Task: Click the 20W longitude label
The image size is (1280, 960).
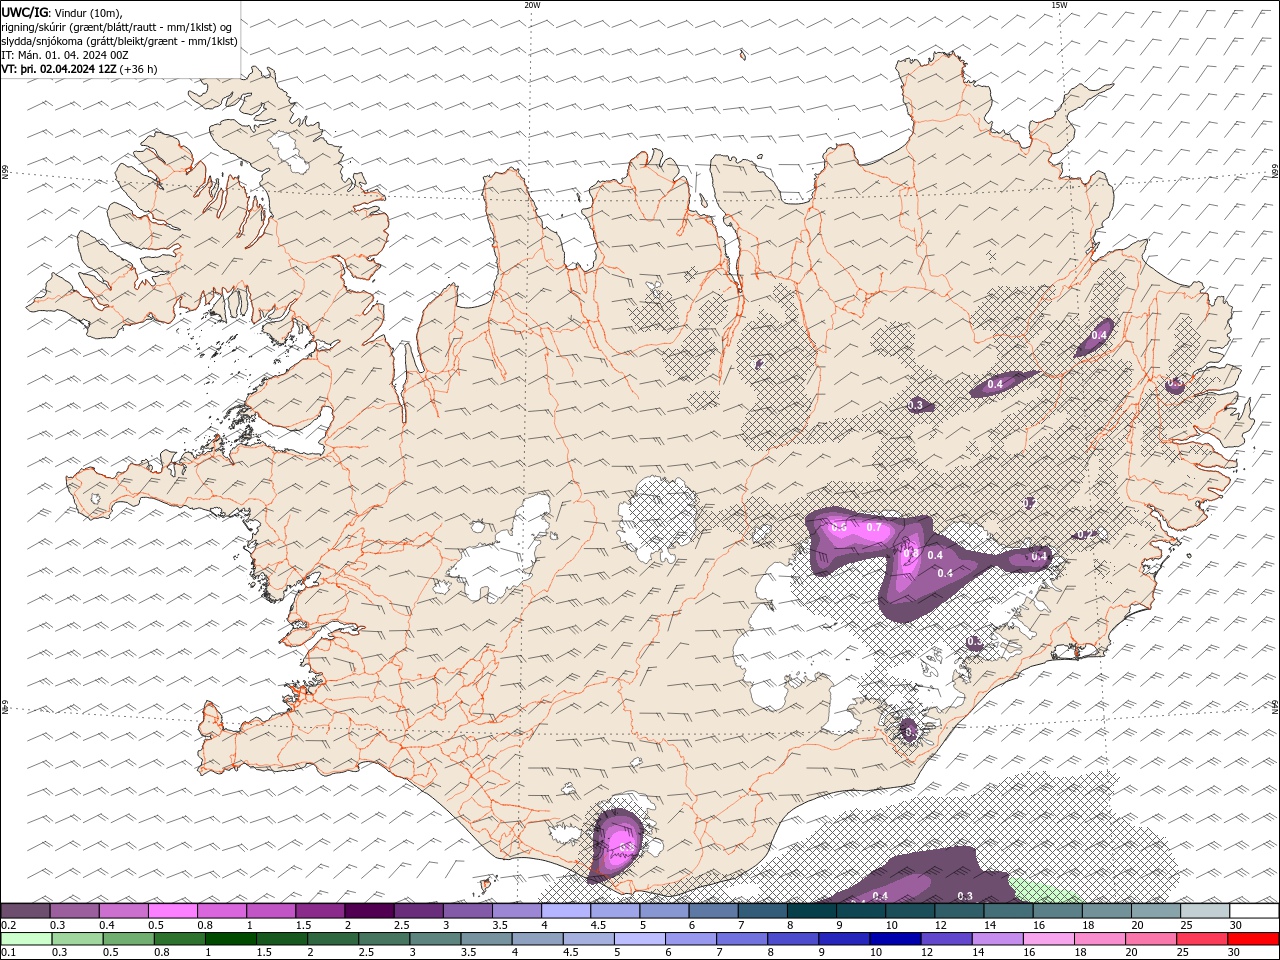Action: click(x=532, y=5)
